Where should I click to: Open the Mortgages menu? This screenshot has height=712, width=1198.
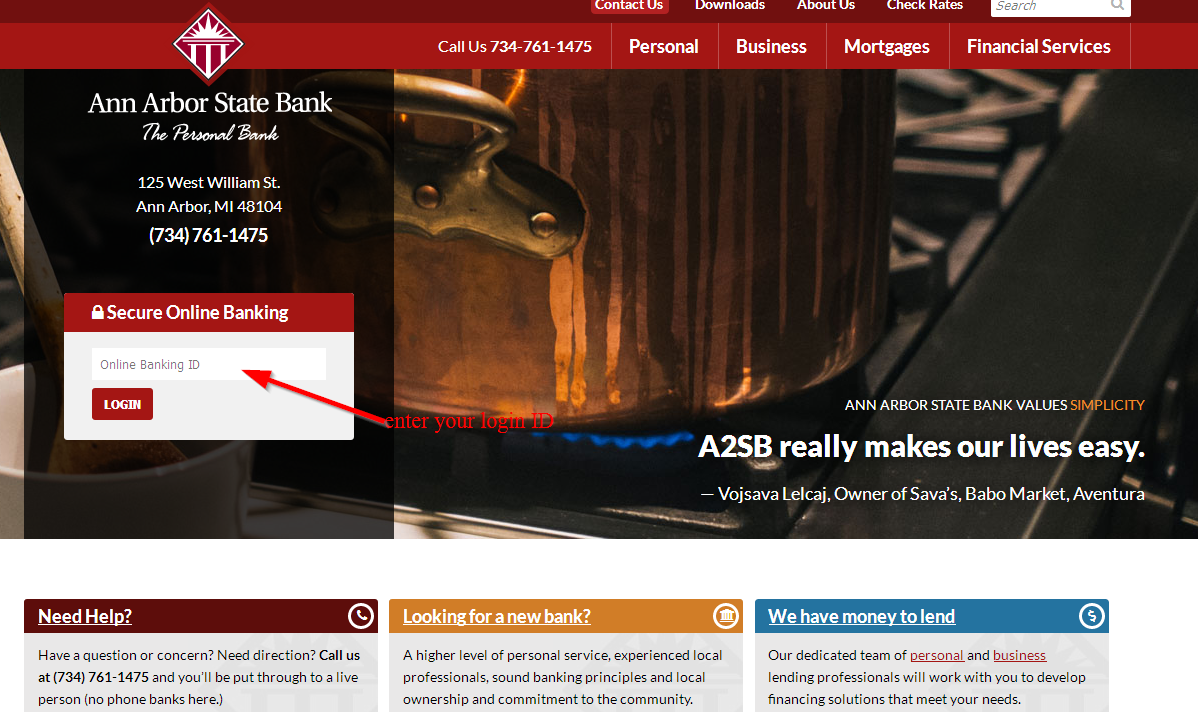coord(887,47)
